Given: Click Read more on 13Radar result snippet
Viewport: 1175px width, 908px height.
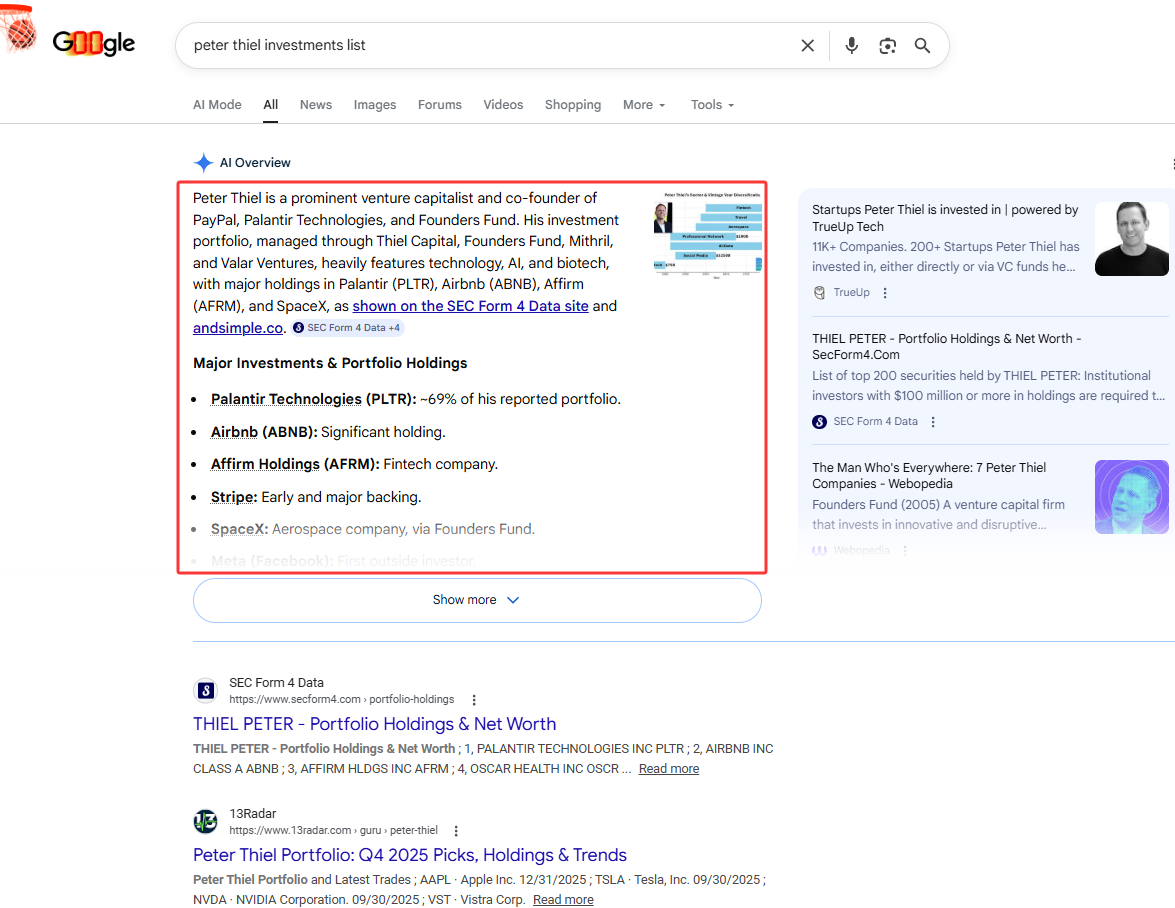Looking at the screenshot, I should (x=563, y=900).
